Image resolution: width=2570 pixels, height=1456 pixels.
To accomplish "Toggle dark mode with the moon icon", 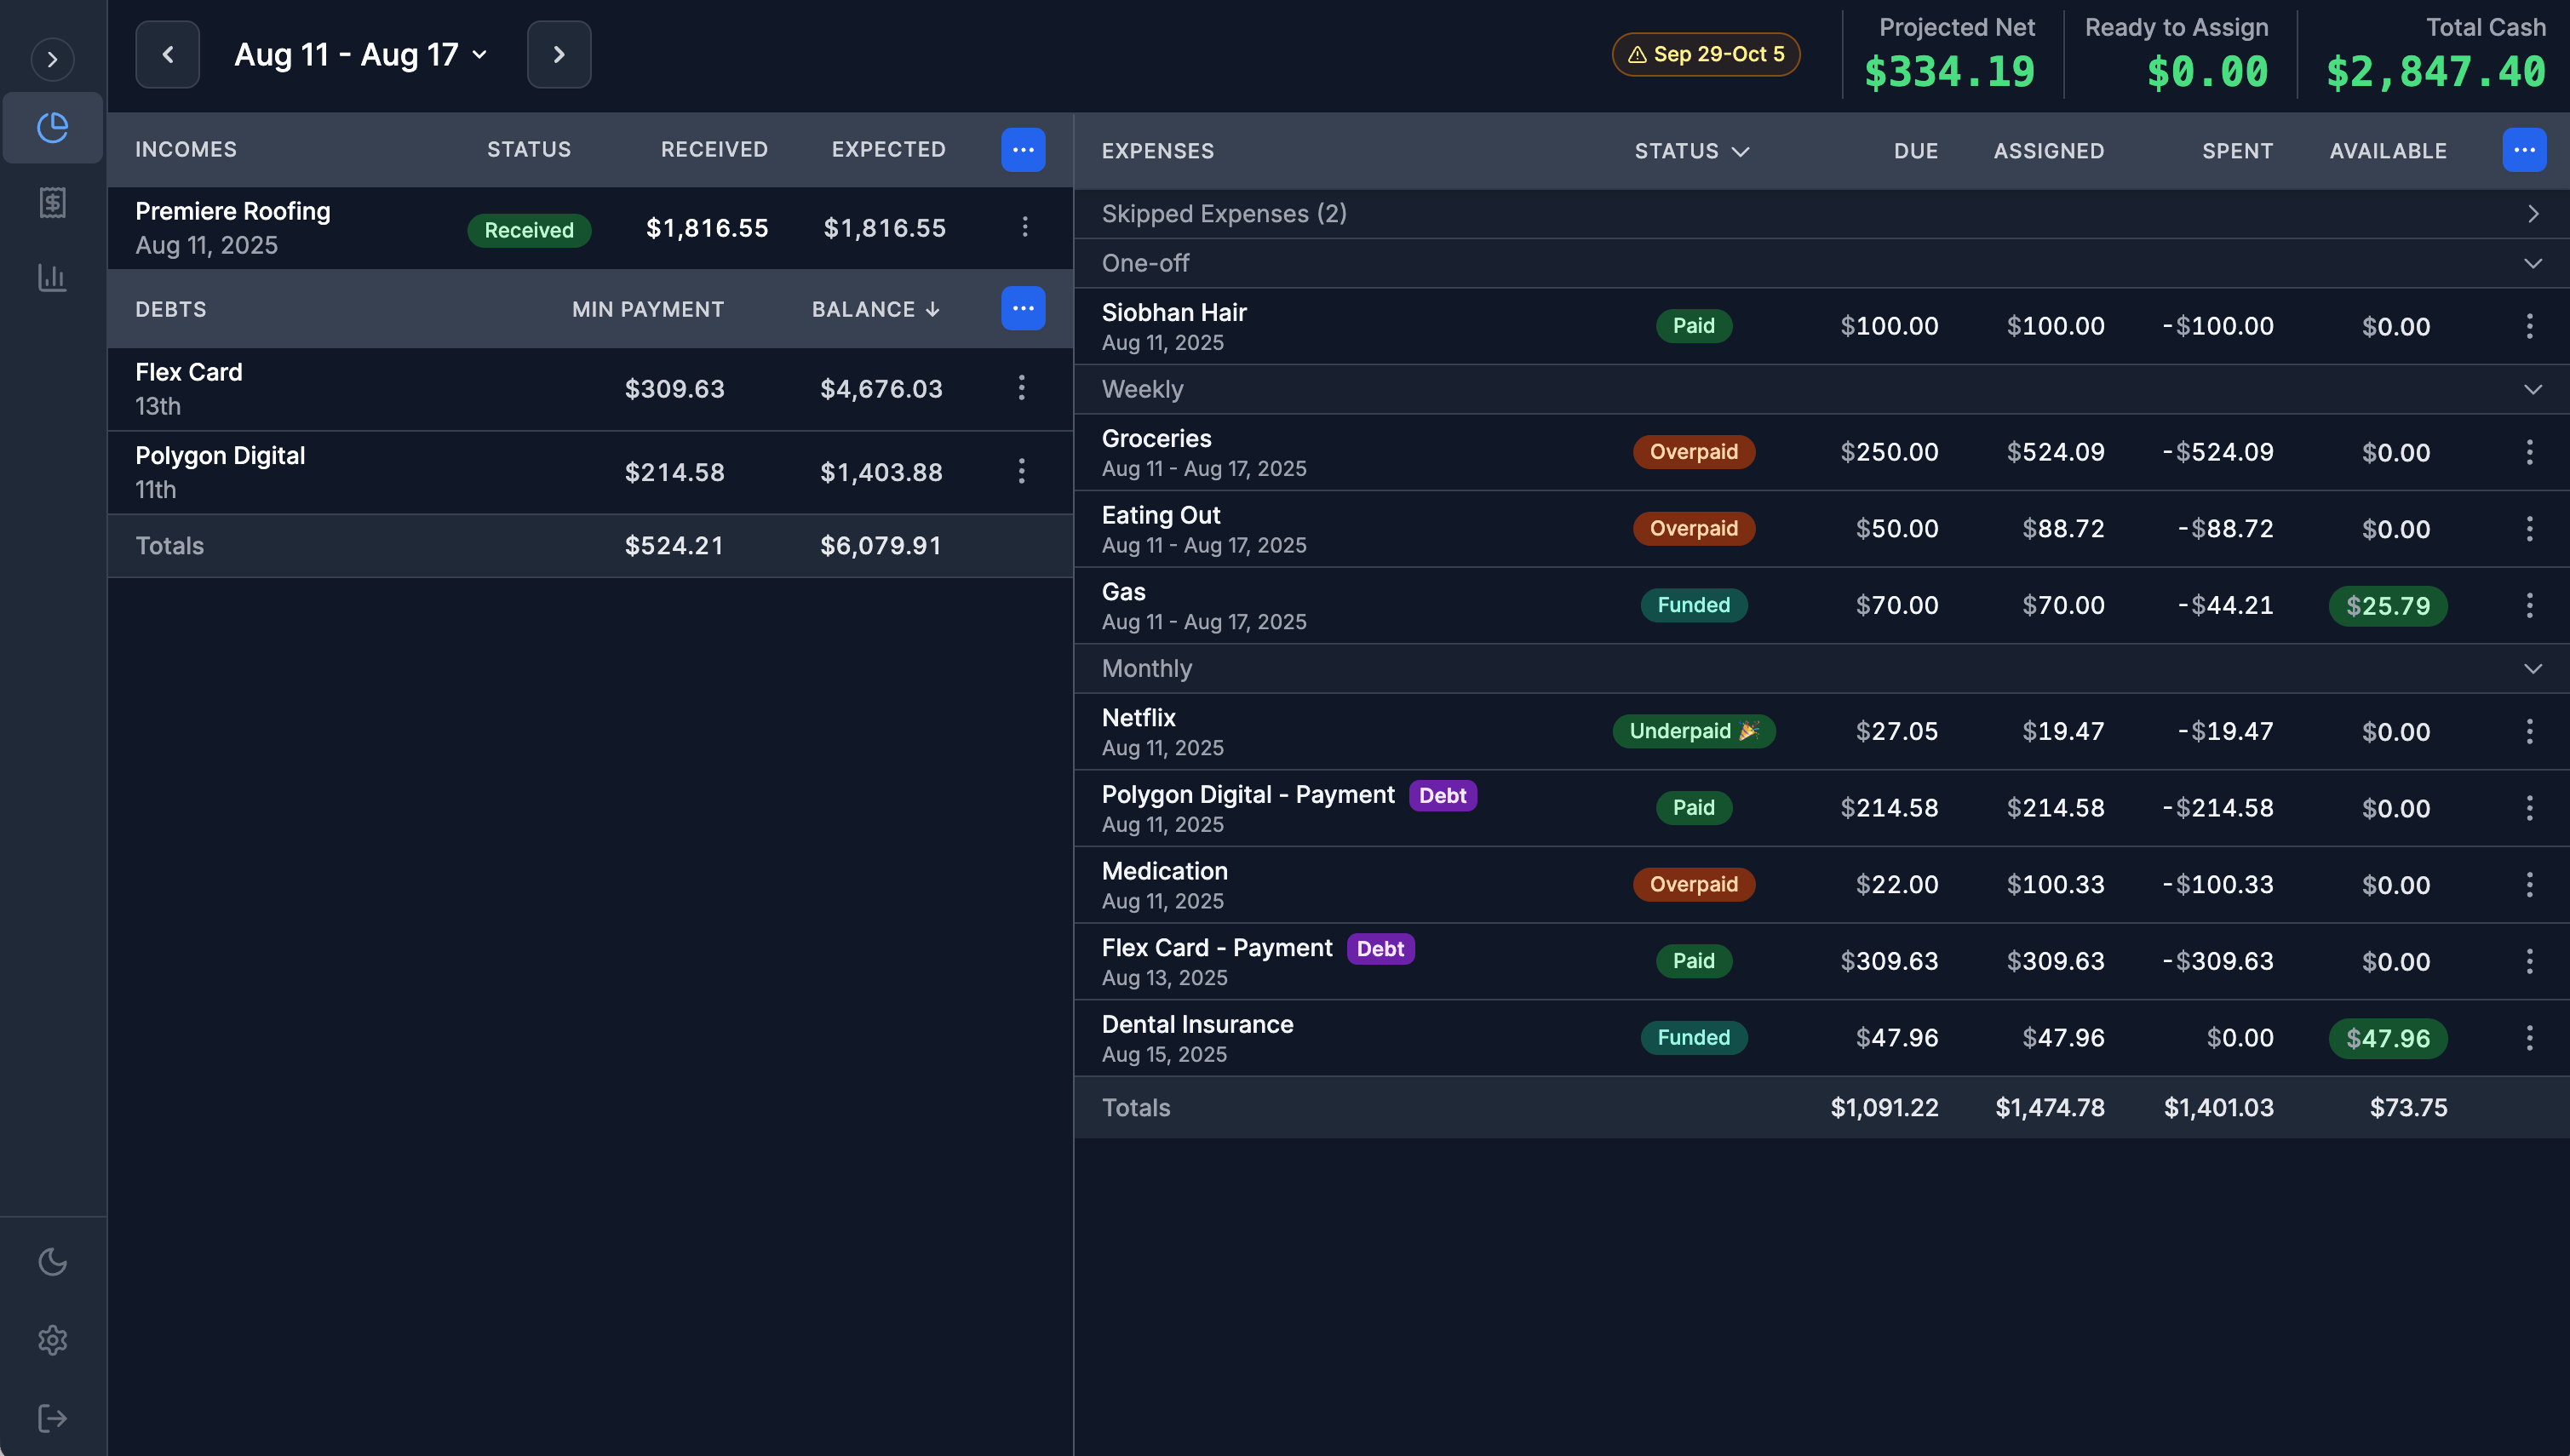I will coord(52,1262).
